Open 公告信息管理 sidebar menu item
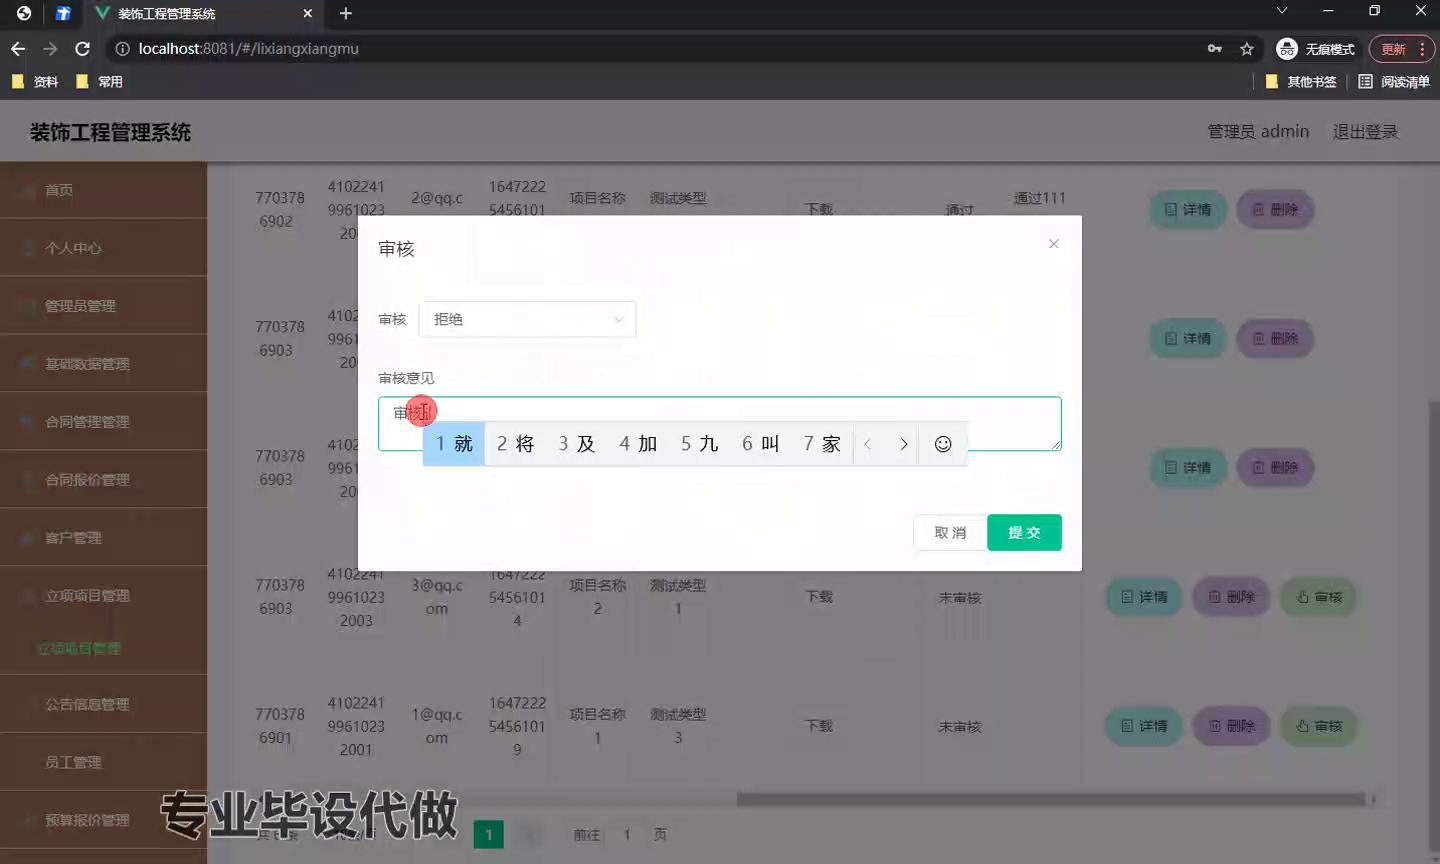The width and height of the screenshot is (1440, 864). (x=87, y=704)
